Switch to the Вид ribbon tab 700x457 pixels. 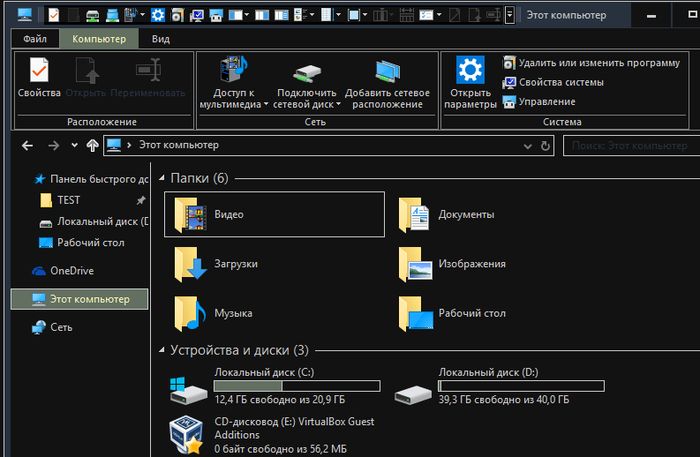tap(160, 39)
